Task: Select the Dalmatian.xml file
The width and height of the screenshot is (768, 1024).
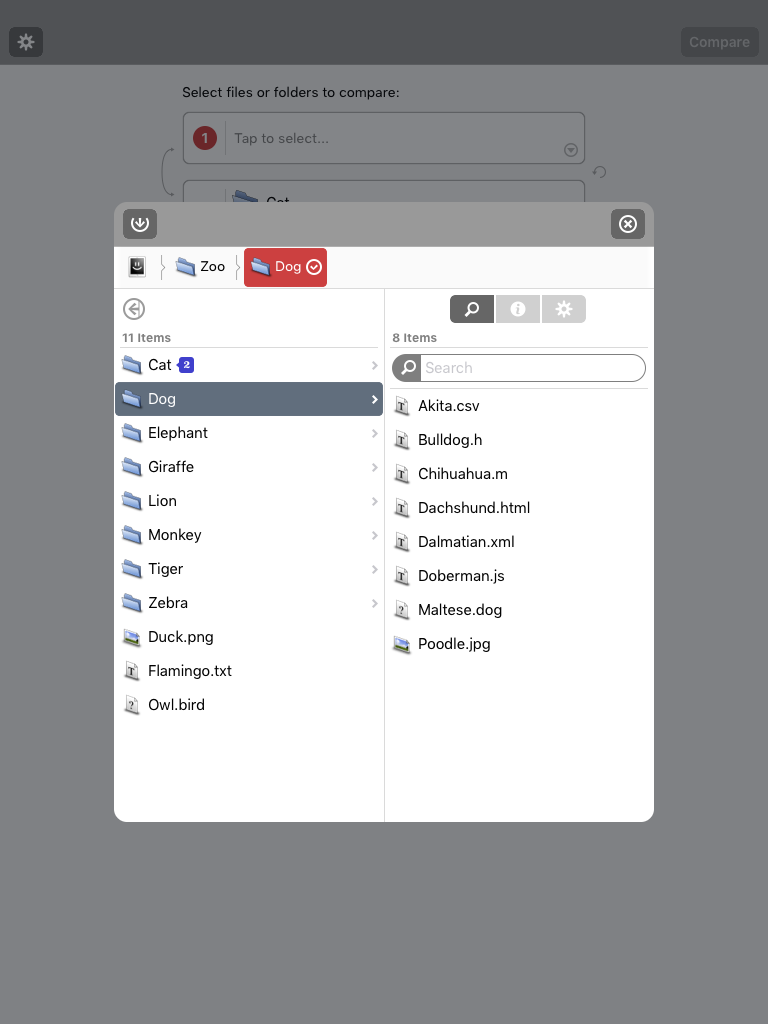Action: (x=519, y=541)
